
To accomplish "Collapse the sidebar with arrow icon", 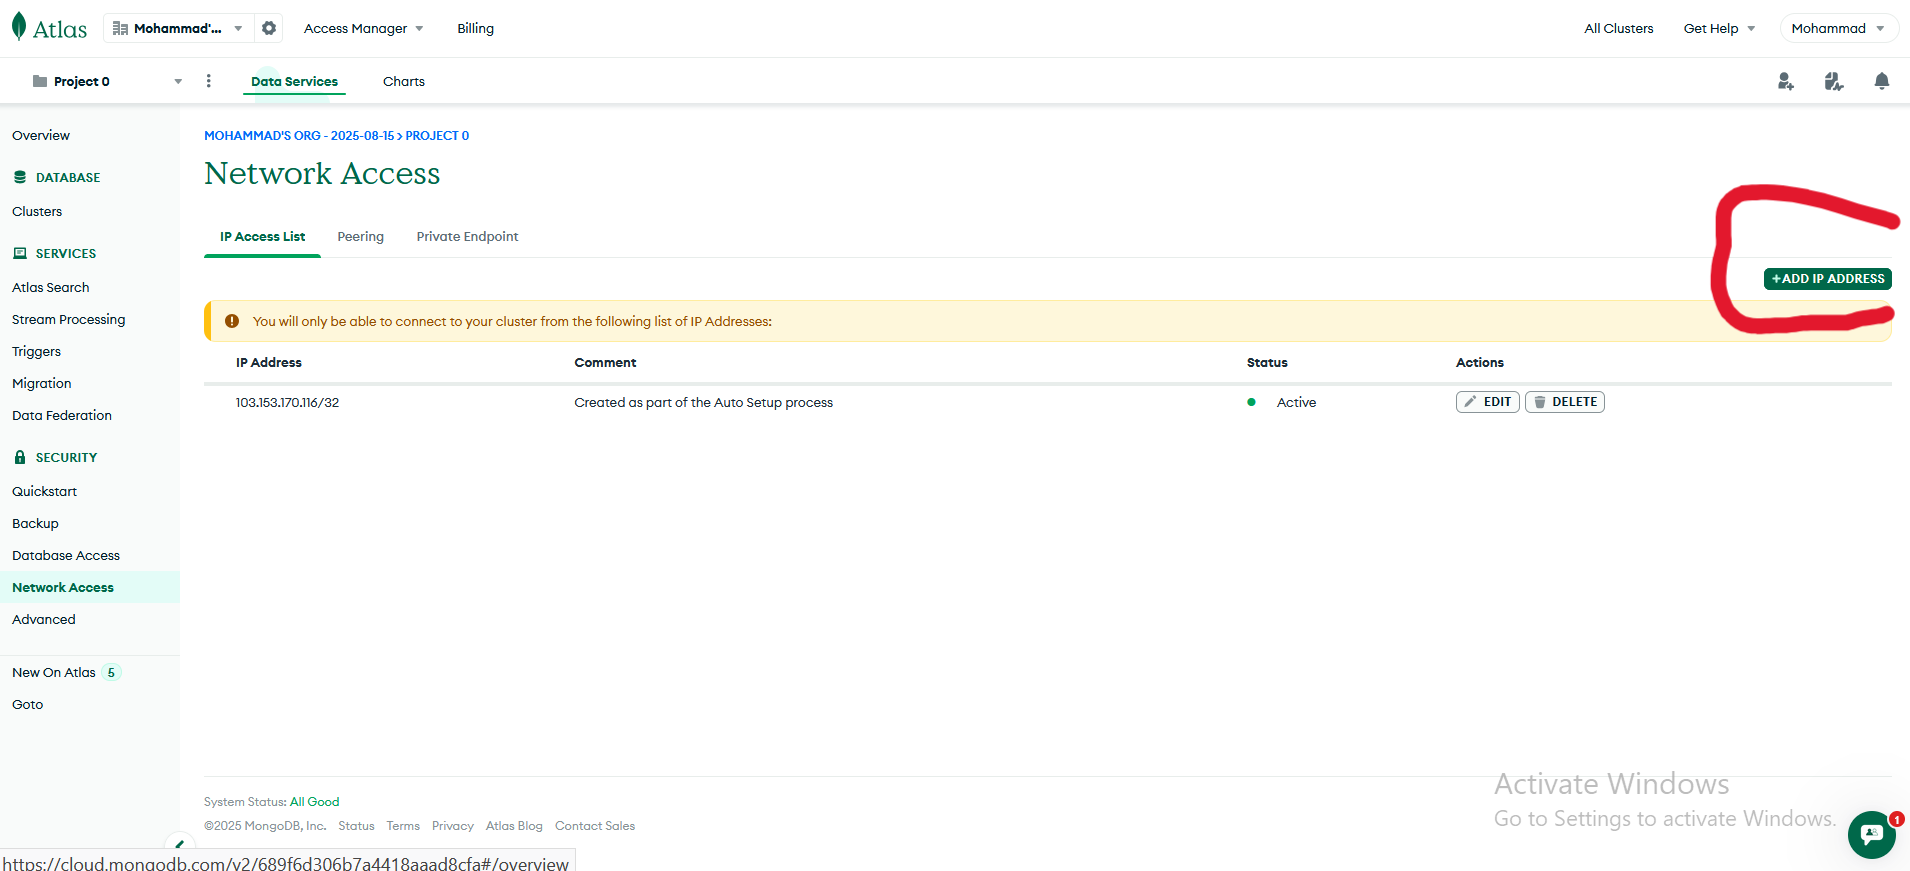I will (x=179, y=844).
